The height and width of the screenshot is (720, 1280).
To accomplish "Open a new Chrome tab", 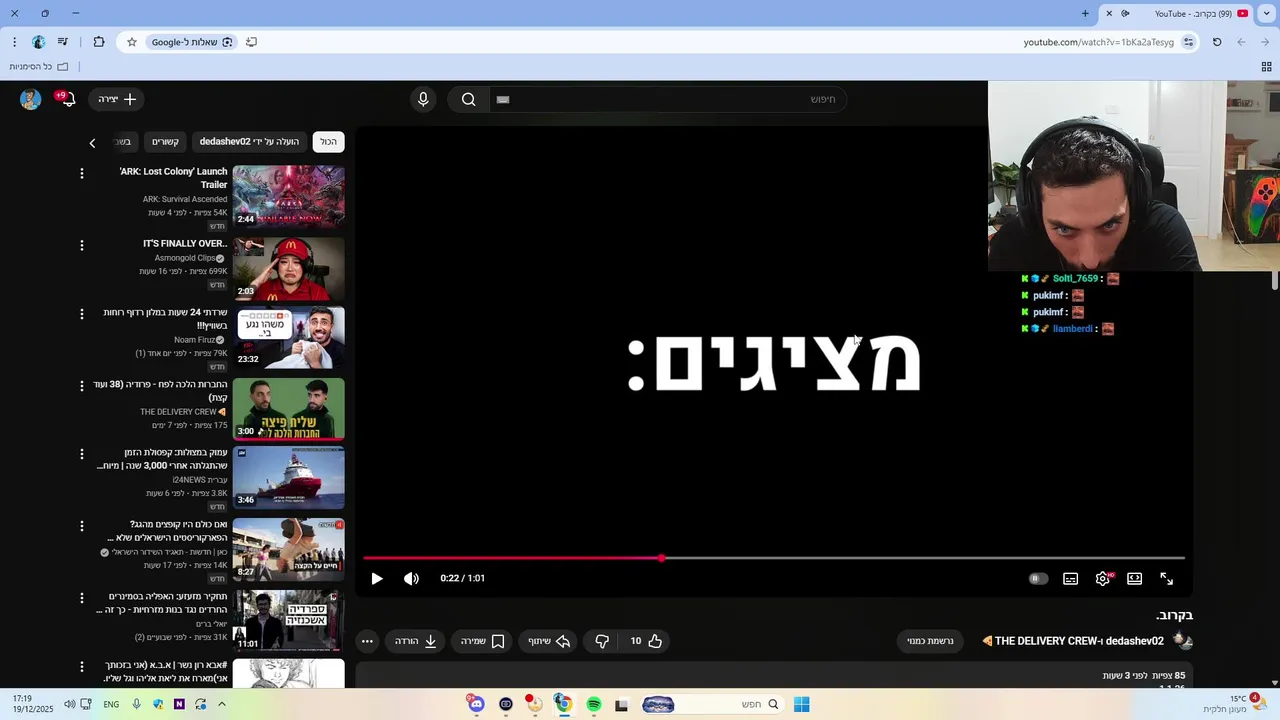I will pos(1085,14).
